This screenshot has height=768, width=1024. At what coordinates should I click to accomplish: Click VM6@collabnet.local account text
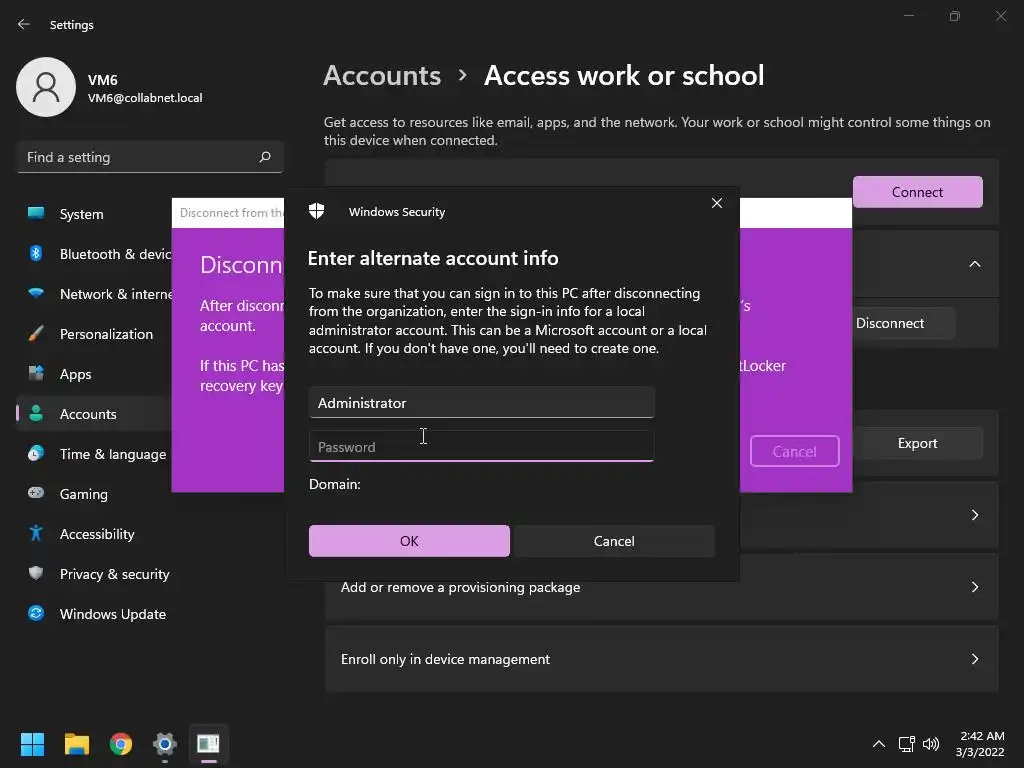tap(145, 98)
